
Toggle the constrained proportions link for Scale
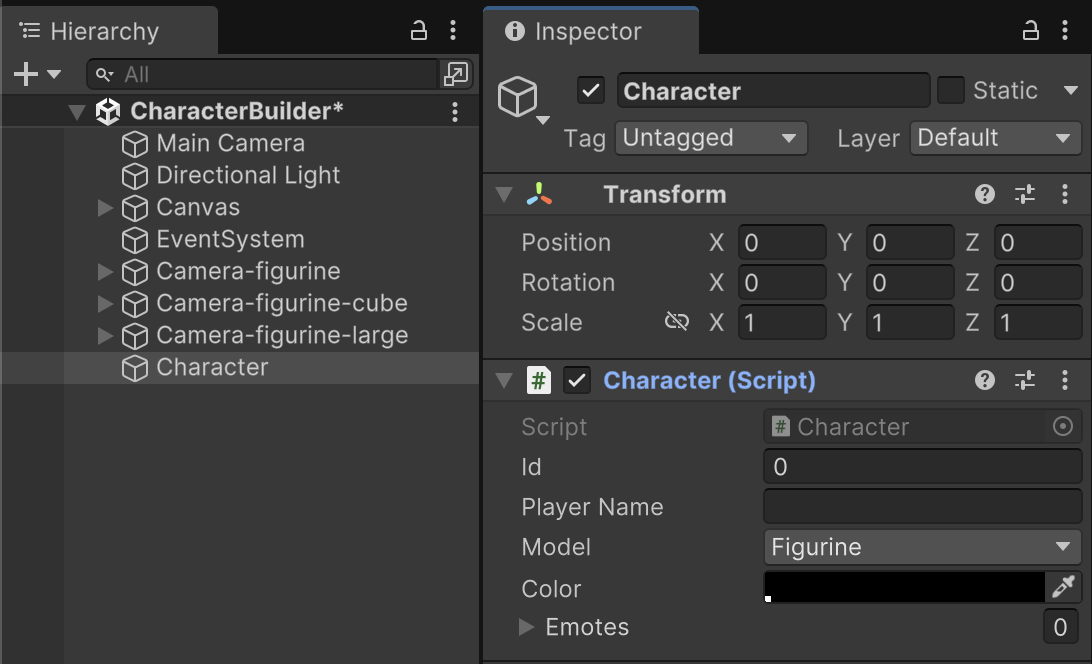(677, 322)
